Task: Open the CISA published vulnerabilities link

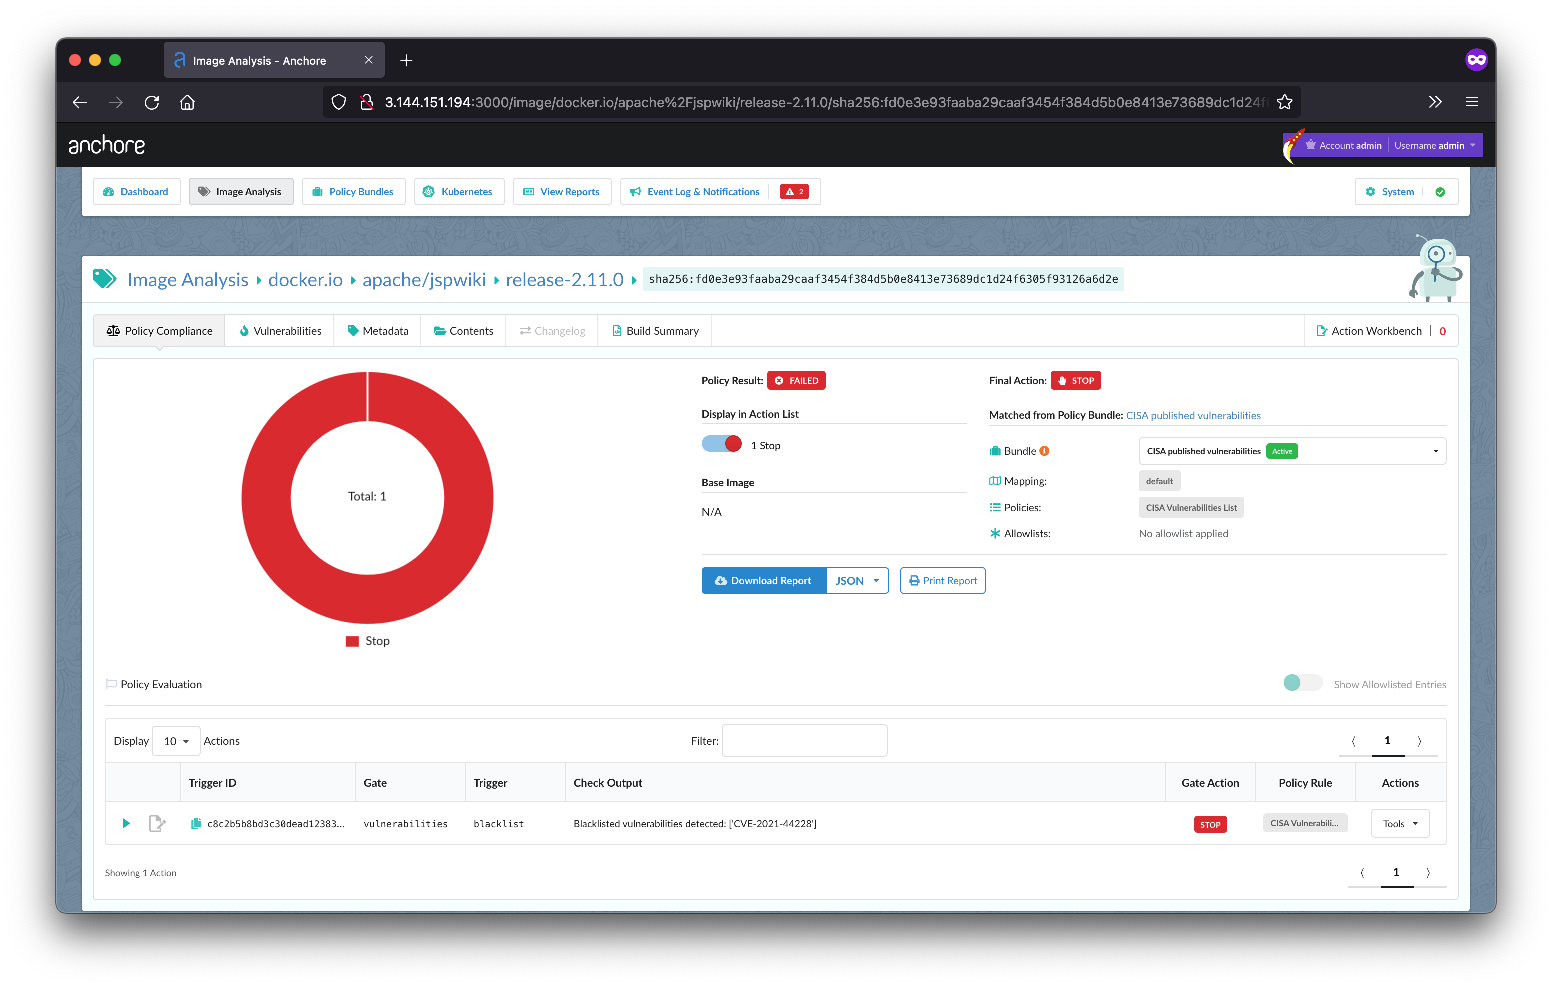Action: (x=1193, y=415)
